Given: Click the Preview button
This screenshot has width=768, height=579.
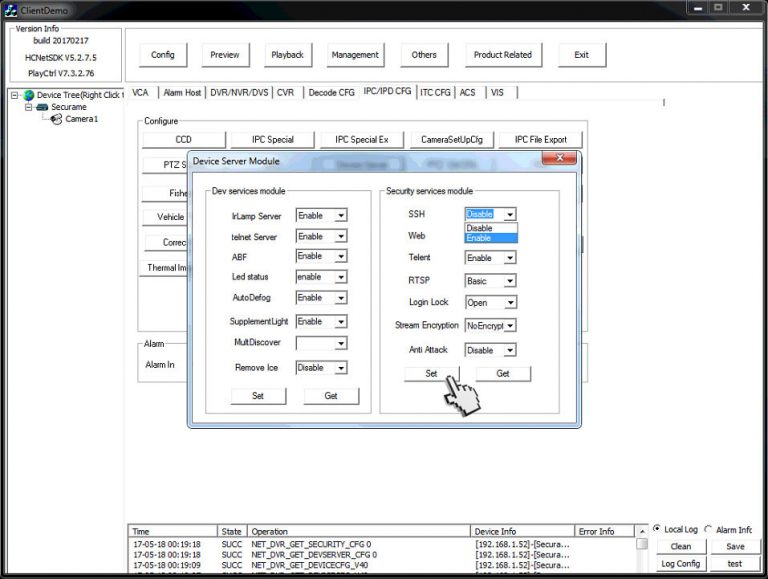Looking at the screenshot, I should pos(225,55).
